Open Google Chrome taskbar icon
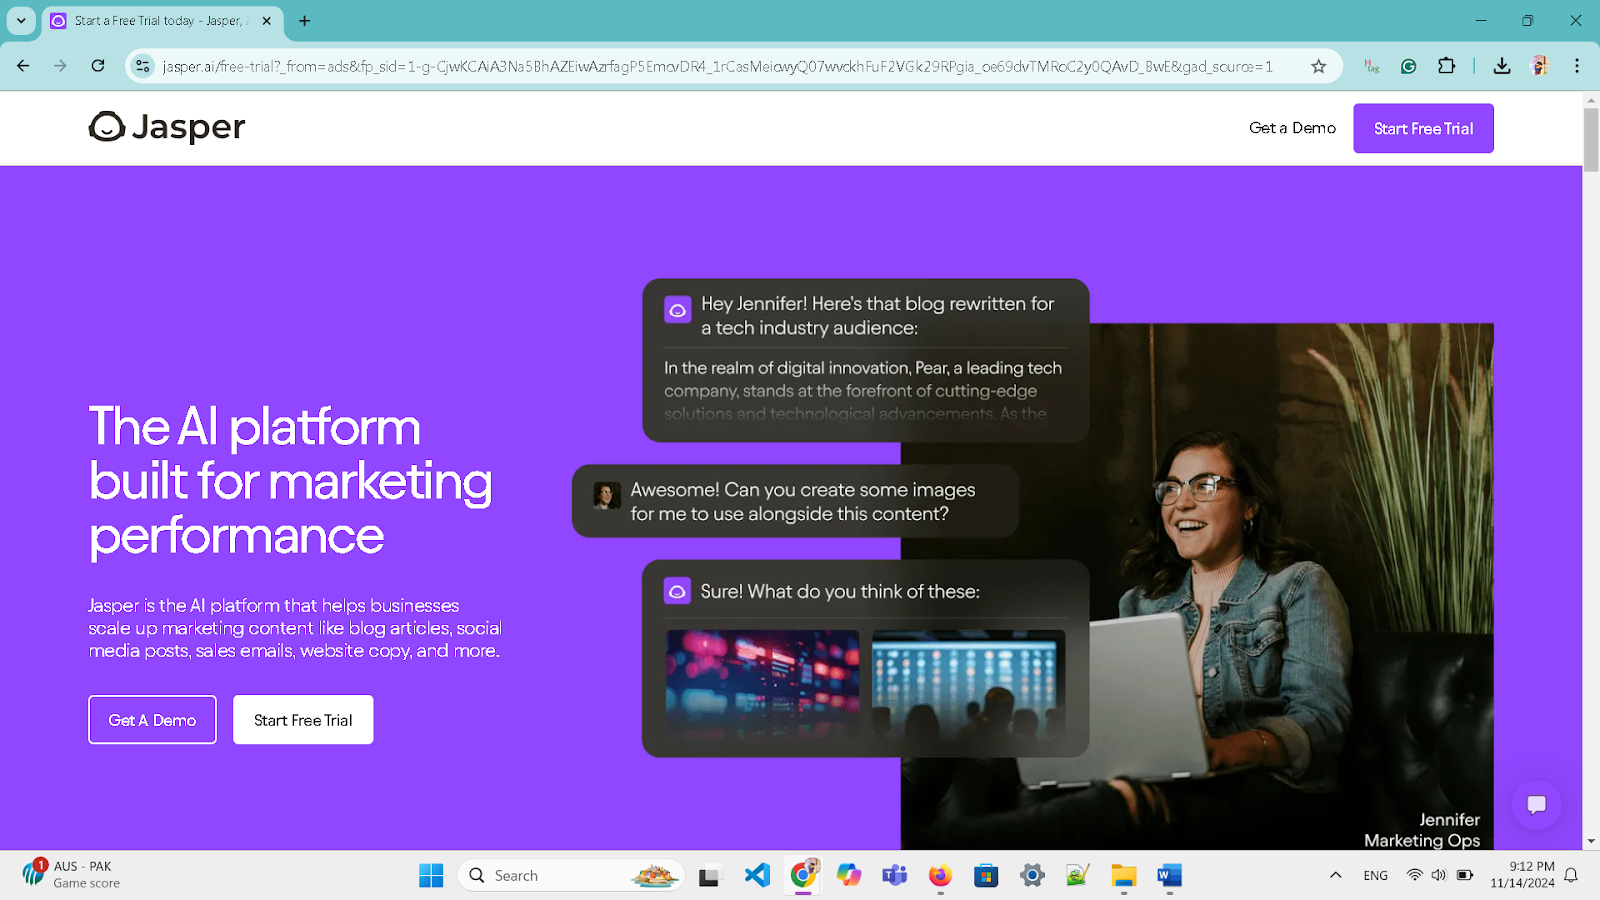The width and height of the screenshot is (1600, 900). [x=803, y=875]
